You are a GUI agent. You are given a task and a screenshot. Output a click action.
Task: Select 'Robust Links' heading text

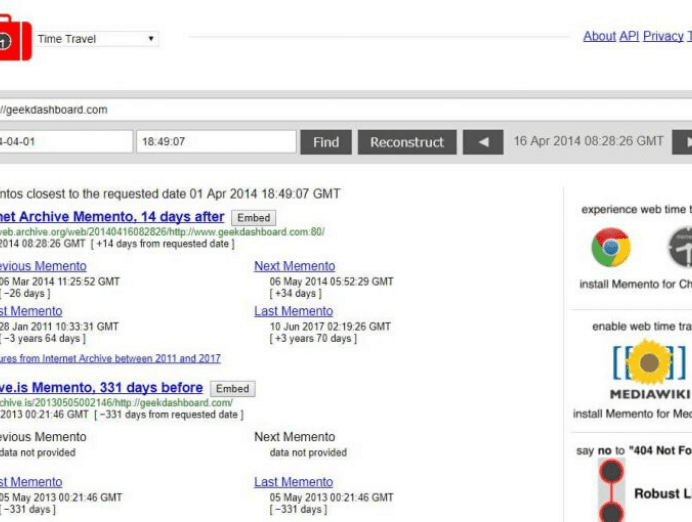(663, 493)
